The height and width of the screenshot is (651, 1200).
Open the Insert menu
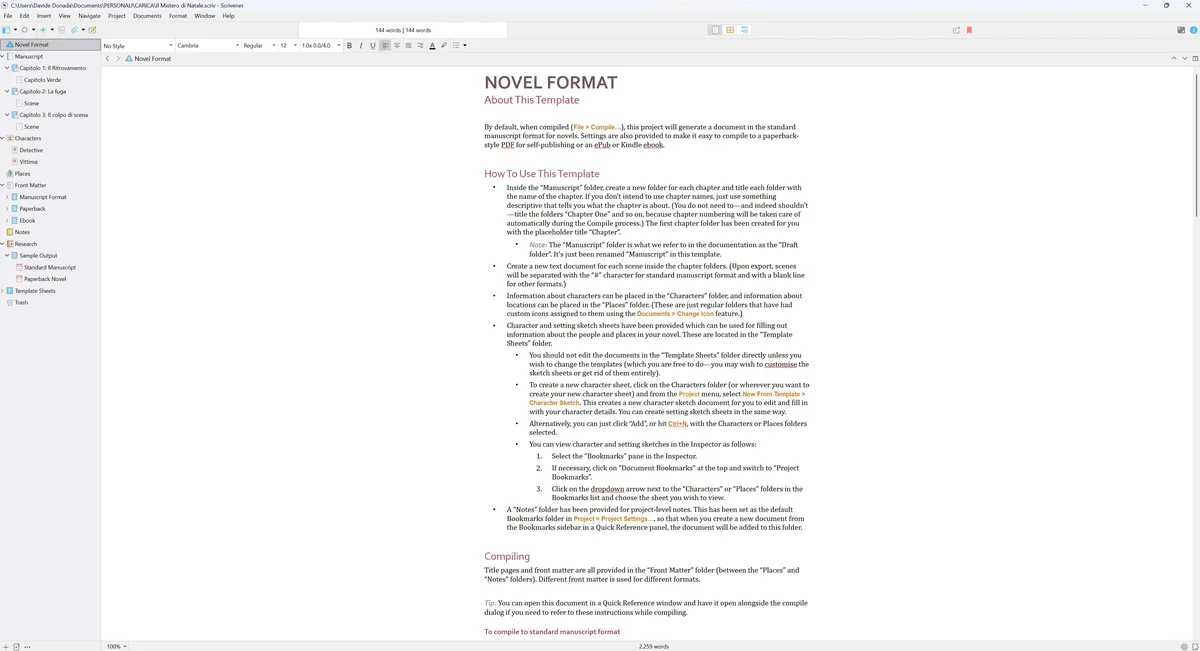(44, 16)
